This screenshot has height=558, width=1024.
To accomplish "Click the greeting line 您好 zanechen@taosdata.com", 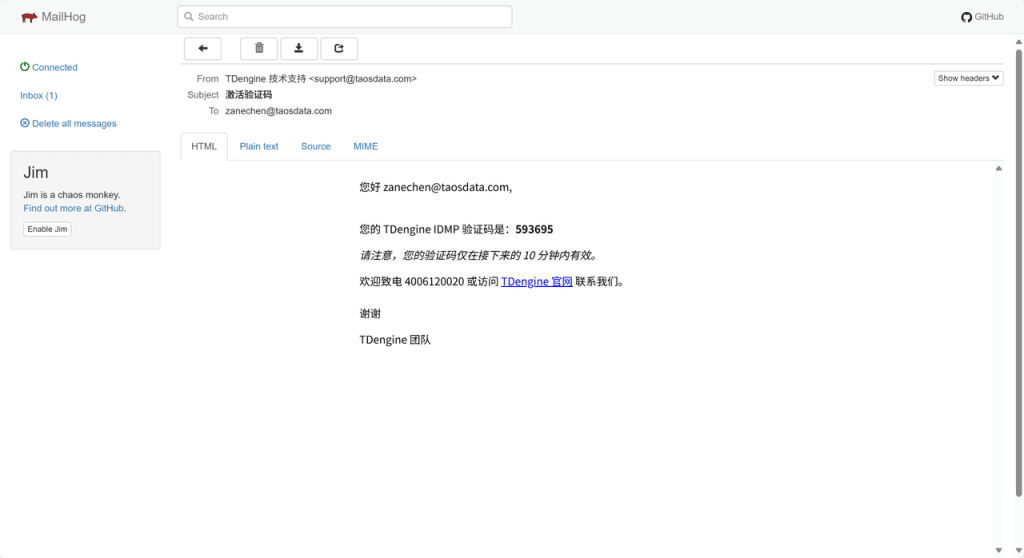I will coord(436,188).
